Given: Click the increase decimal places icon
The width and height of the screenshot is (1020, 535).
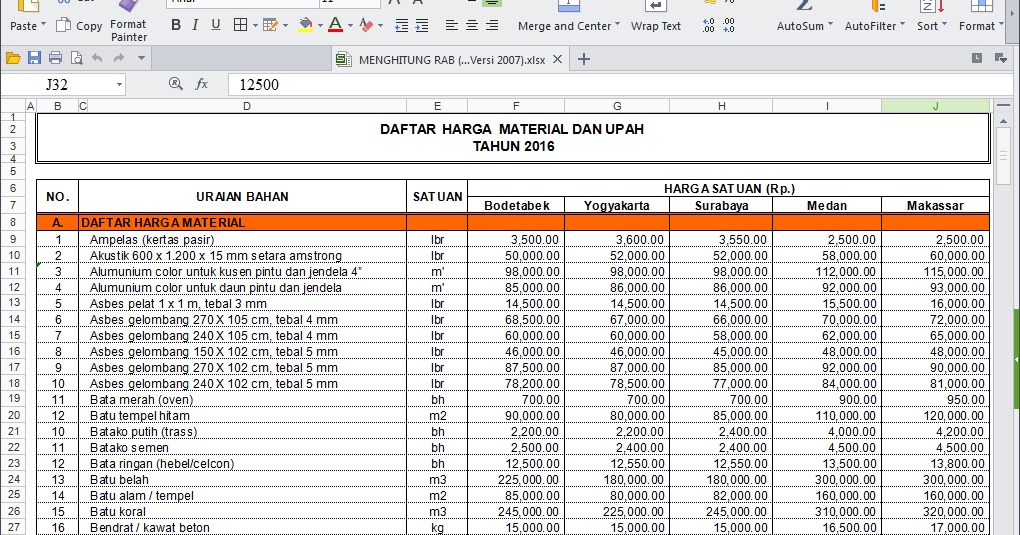Looking at the screenshot, I should (708, 26).
